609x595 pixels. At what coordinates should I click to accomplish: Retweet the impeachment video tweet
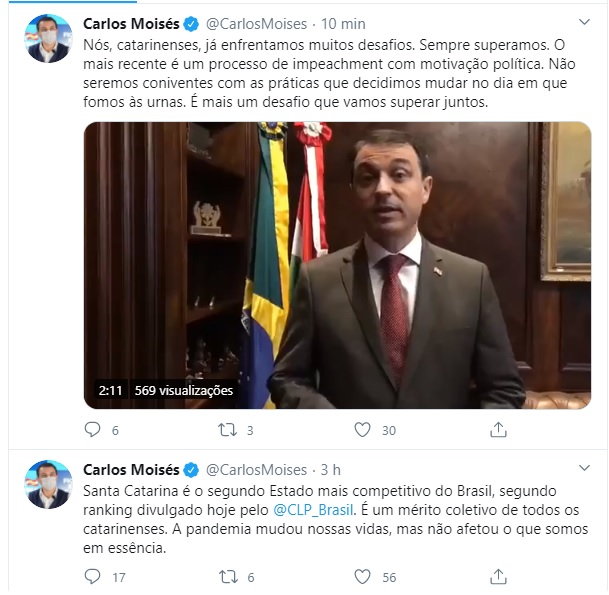click(x=228, y=430)
